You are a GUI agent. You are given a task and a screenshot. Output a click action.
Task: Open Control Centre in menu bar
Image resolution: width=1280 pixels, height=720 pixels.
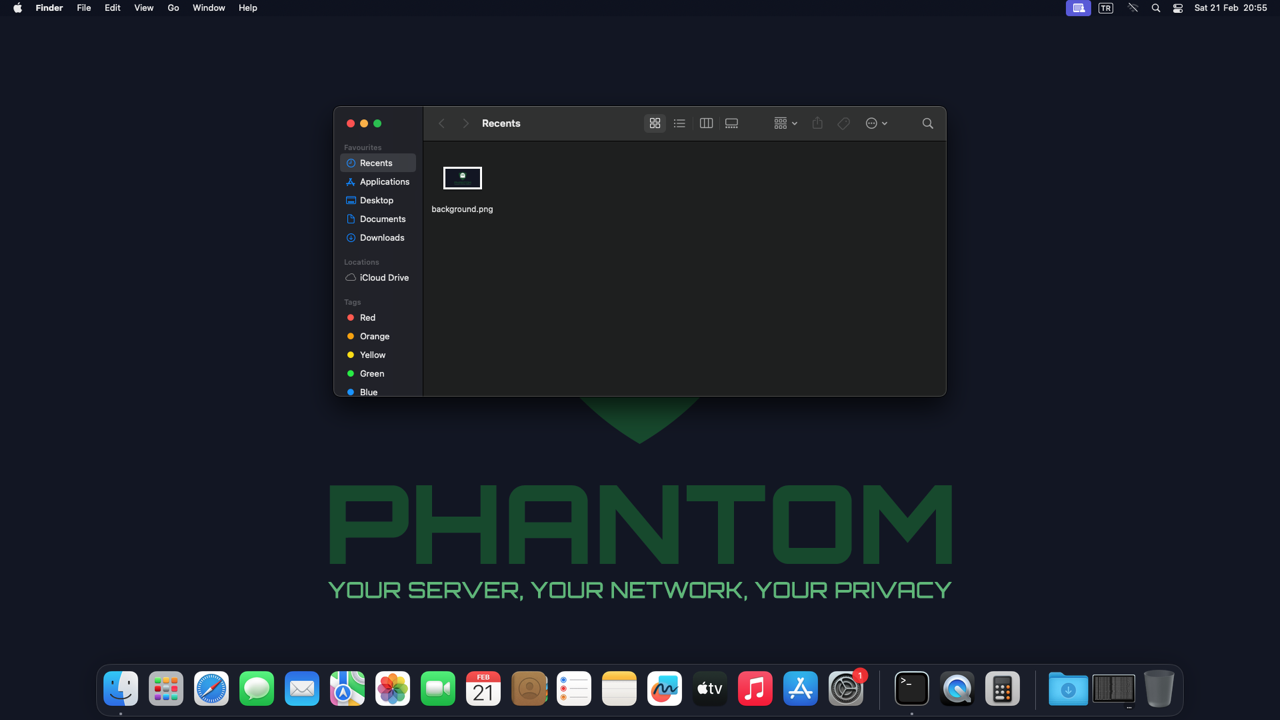[1178, 8]
